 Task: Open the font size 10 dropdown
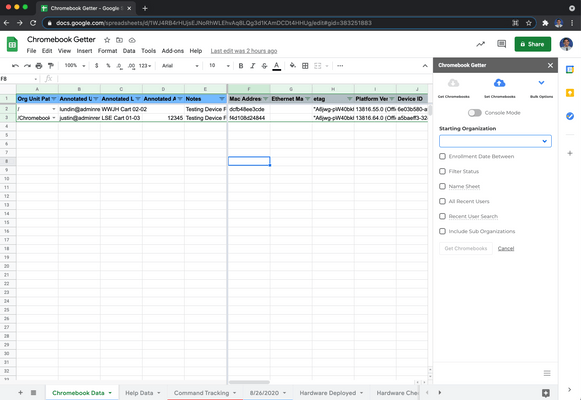click(x=219, y=66)
